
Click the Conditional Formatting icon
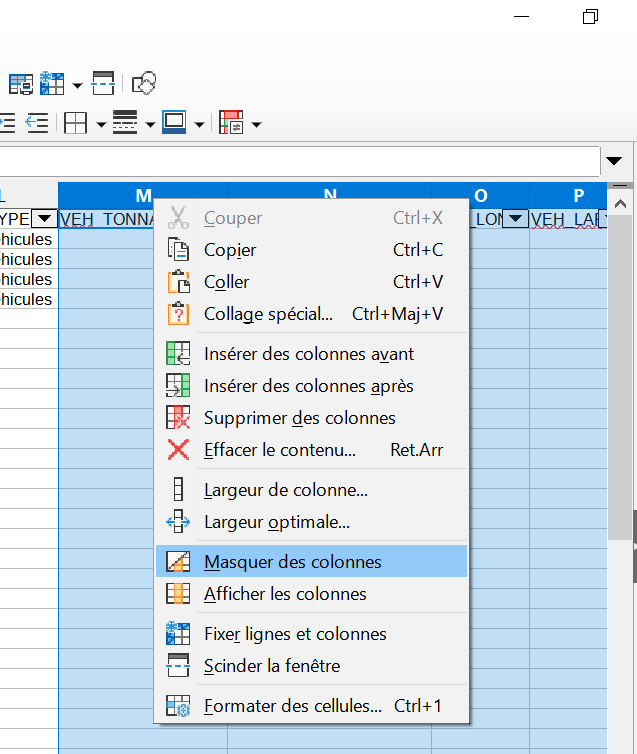click(x=231, y=124)
